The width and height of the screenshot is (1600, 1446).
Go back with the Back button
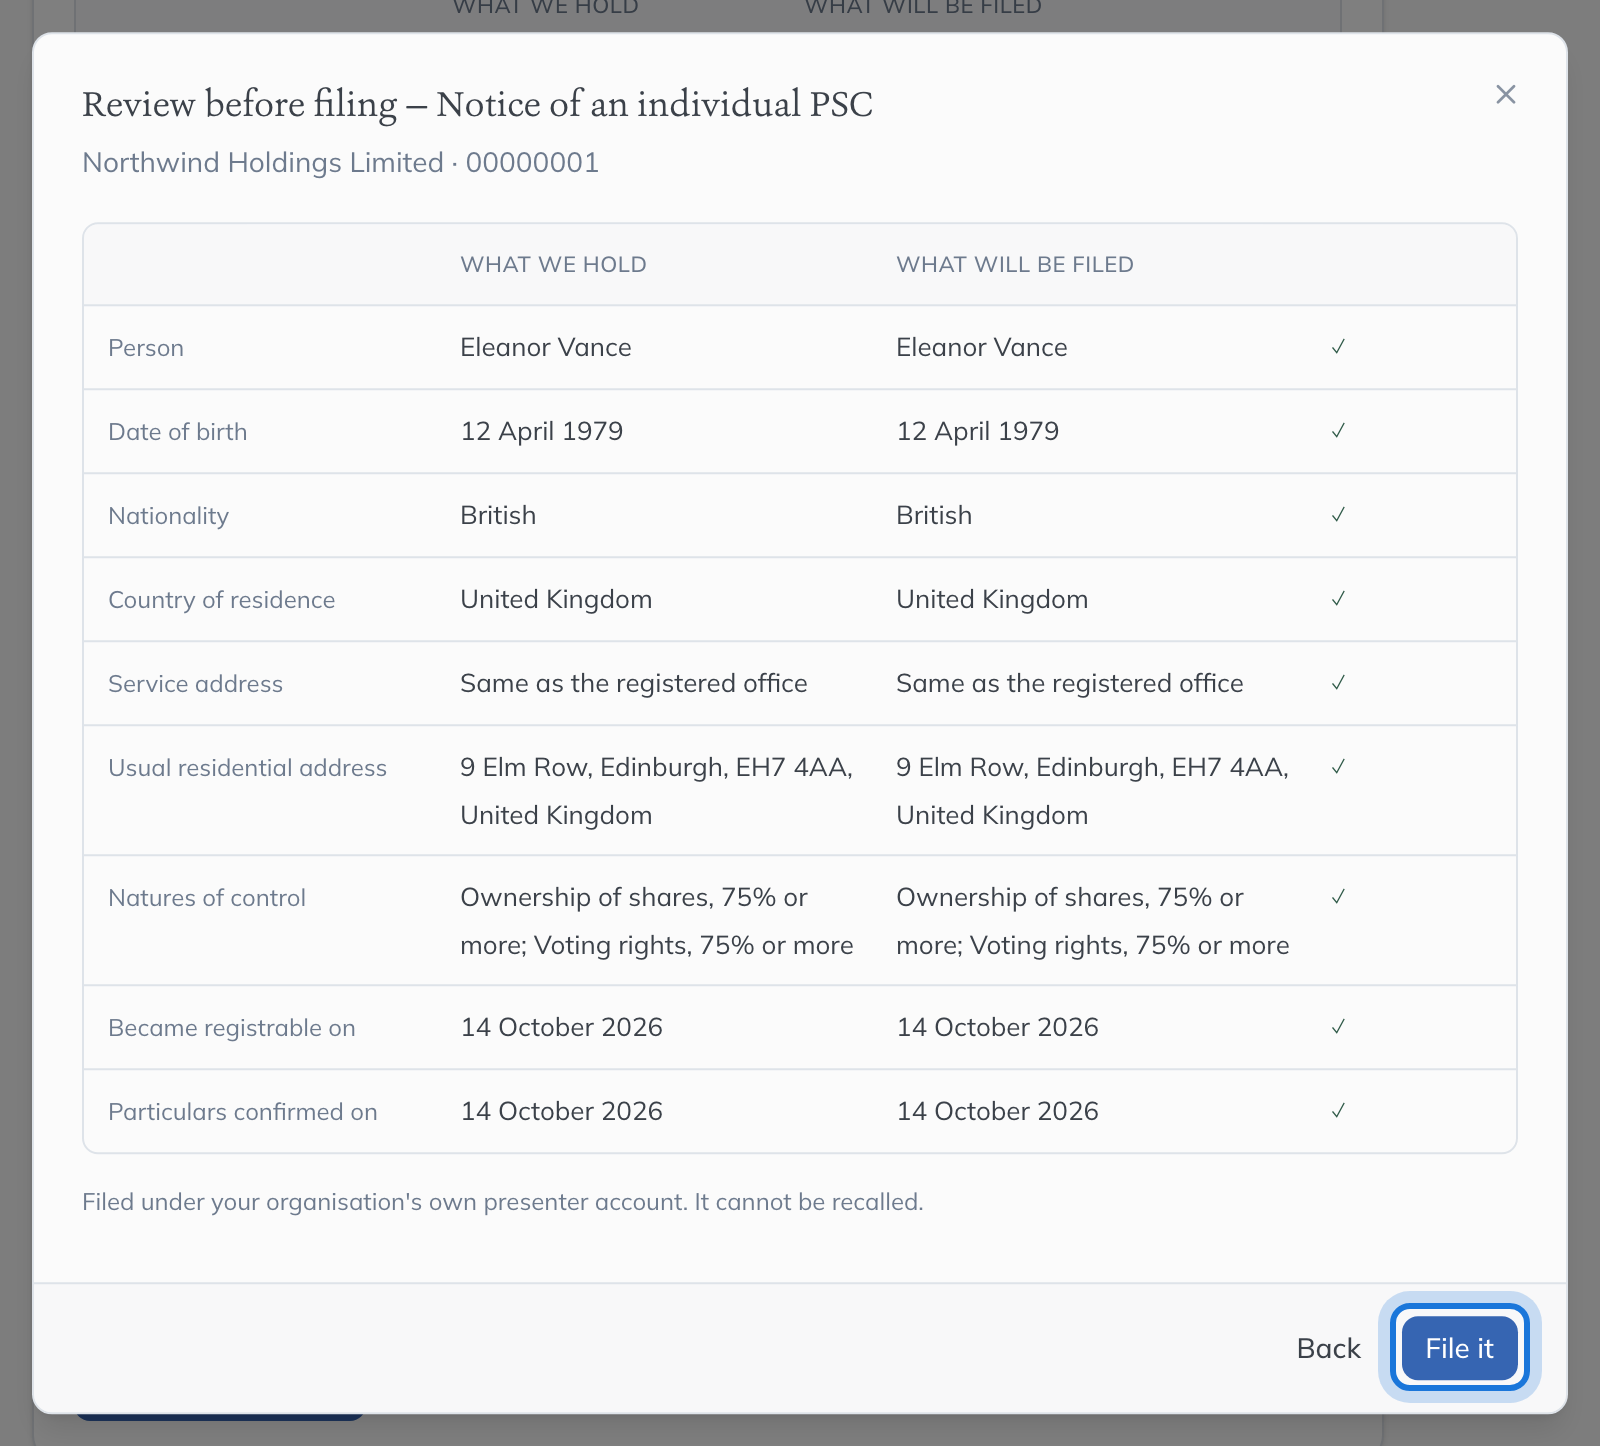[x=1328, y=1348]
